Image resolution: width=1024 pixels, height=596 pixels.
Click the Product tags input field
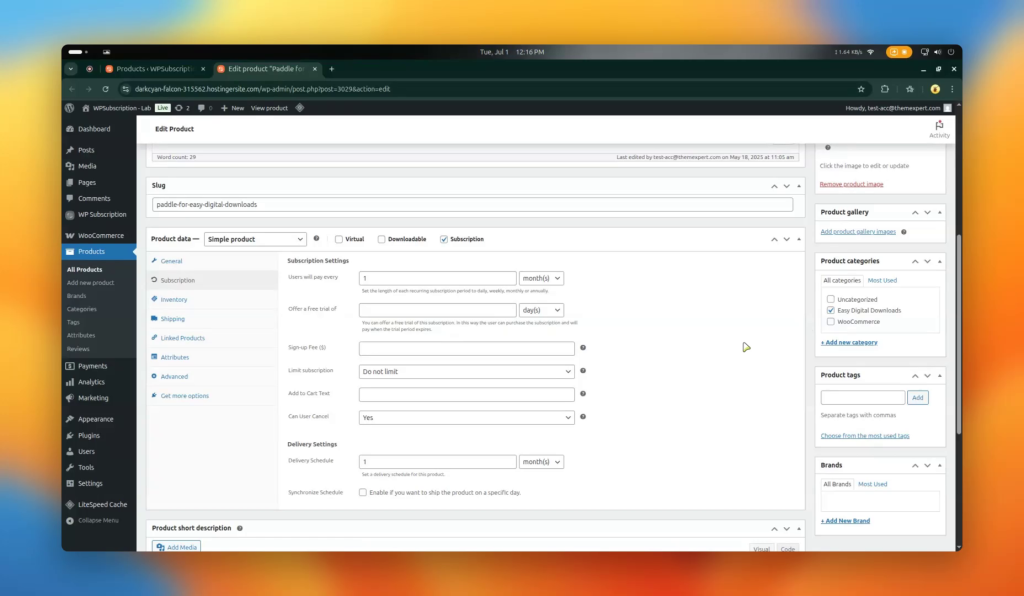point(863,398)
